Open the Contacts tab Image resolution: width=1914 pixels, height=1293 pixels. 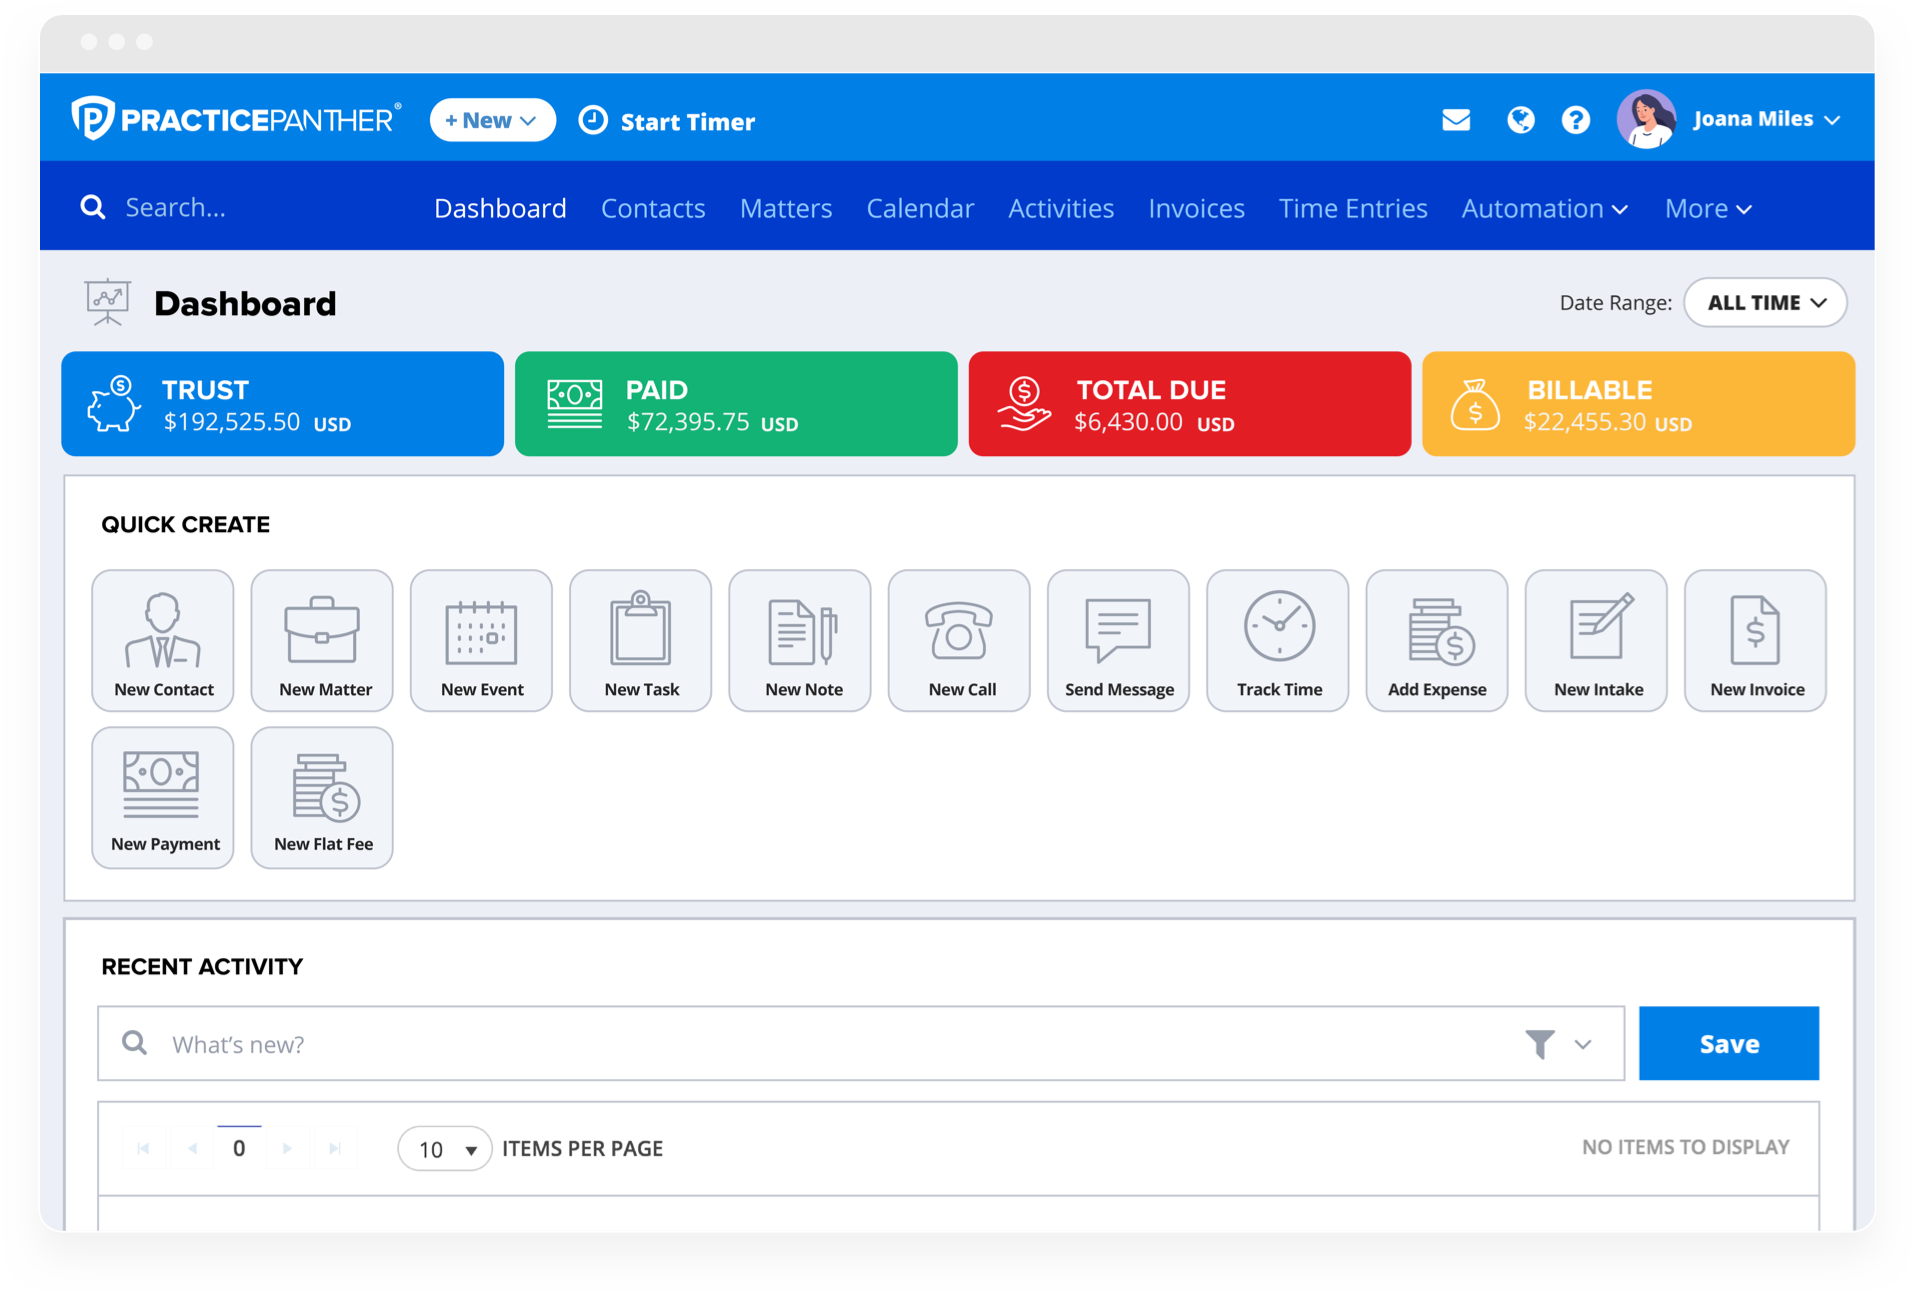653,208
